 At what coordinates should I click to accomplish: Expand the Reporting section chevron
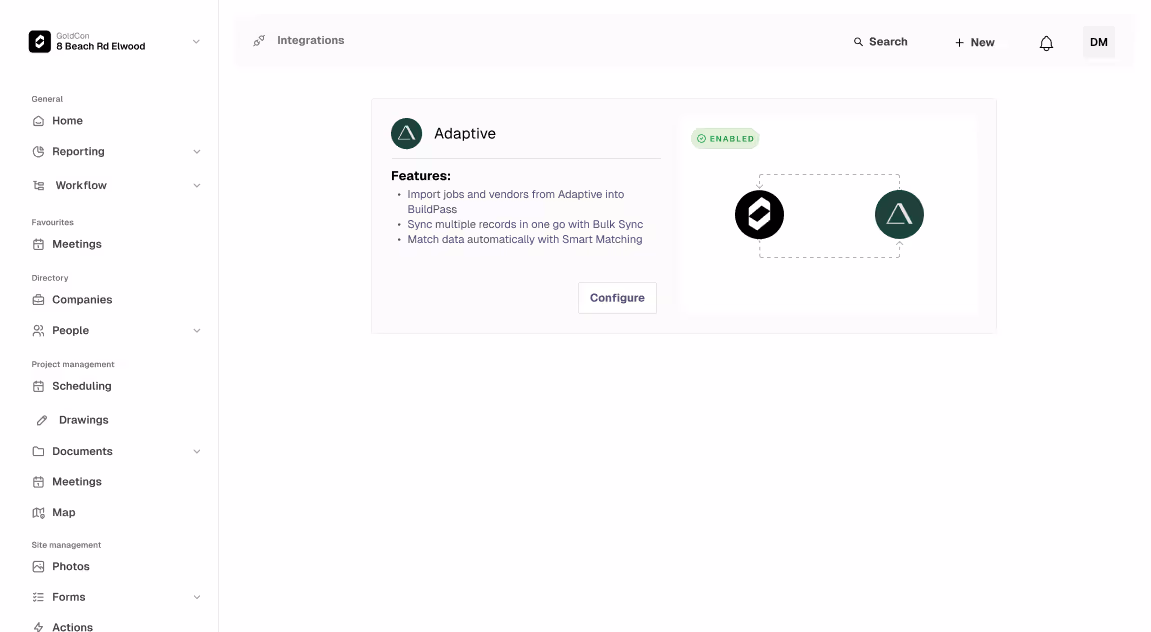pos(197,152)
